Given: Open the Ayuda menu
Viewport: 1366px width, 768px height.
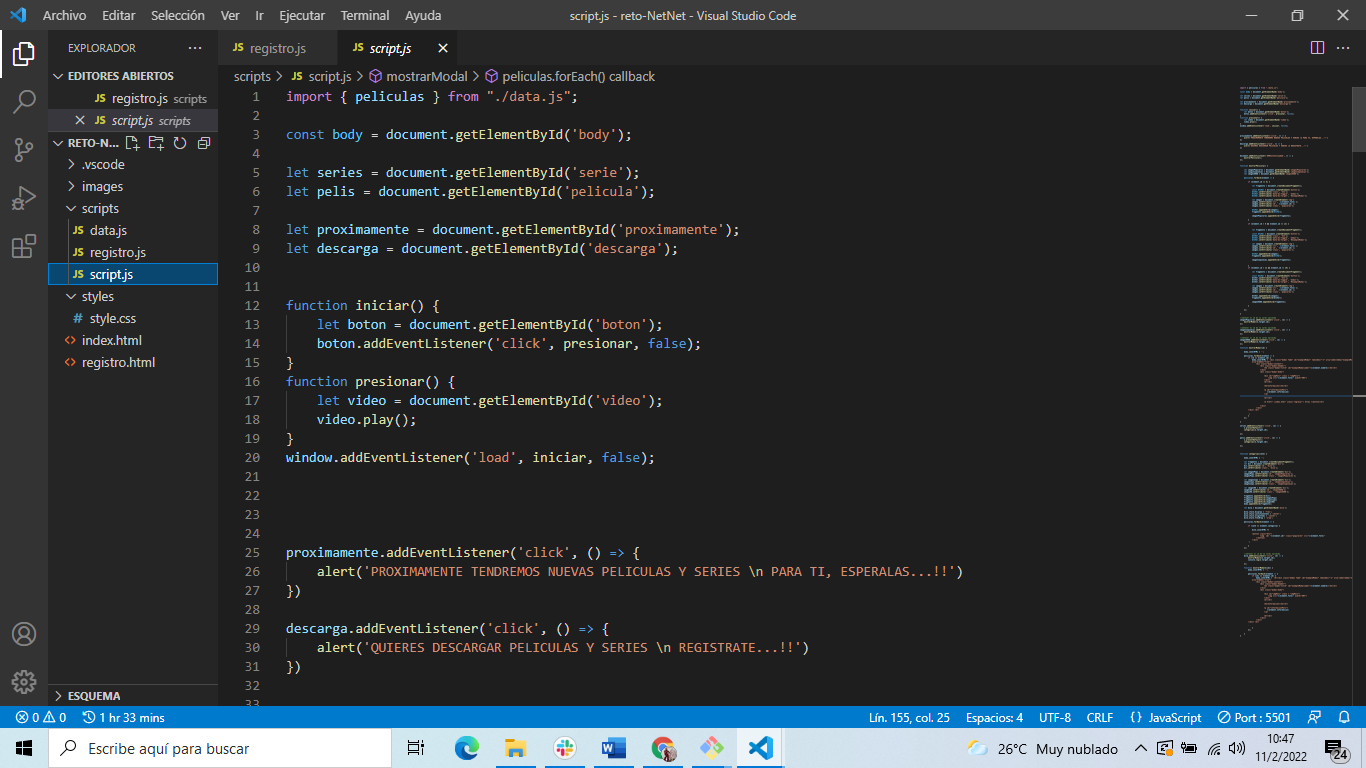Looking at the screenshot, I should tap(423, 15).
